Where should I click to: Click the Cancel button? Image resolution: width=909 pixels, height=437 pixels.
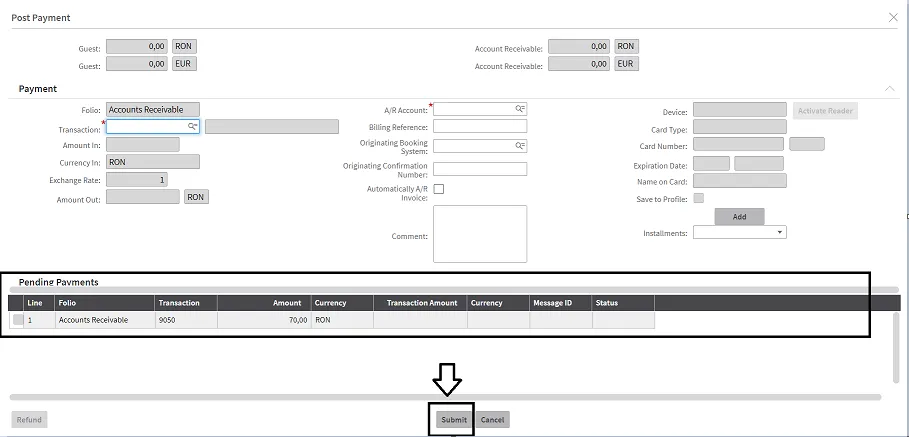(x=492, y=420)
